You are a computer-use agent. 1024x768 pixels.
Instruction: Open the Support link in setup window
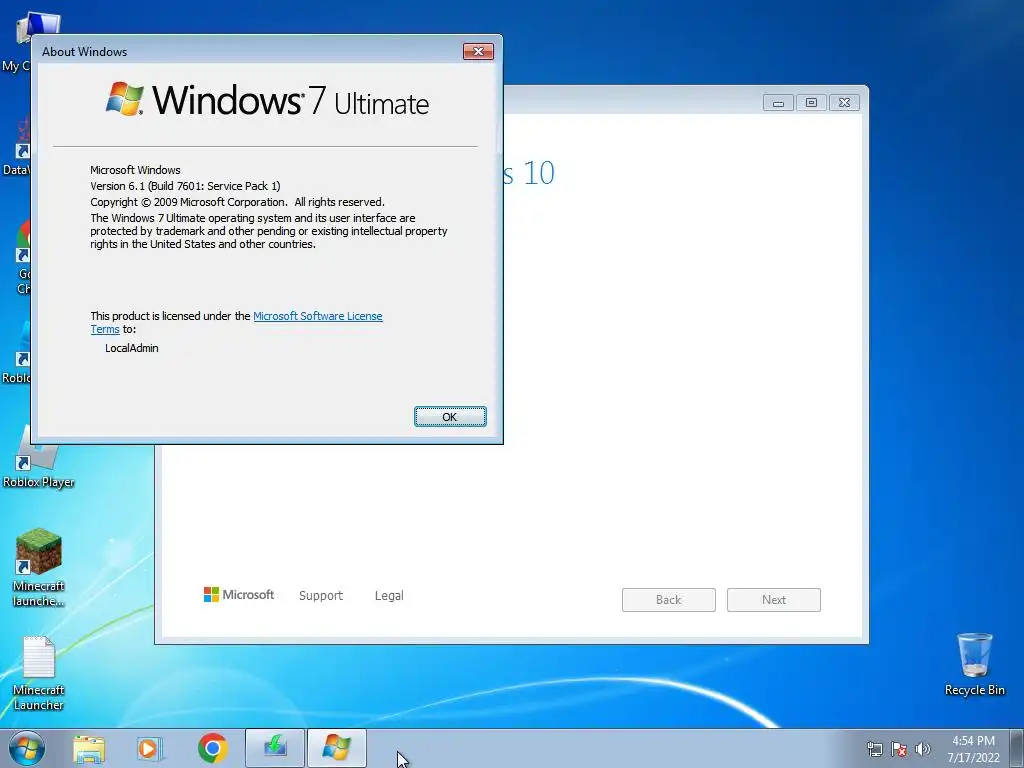(x=321, y=596)
